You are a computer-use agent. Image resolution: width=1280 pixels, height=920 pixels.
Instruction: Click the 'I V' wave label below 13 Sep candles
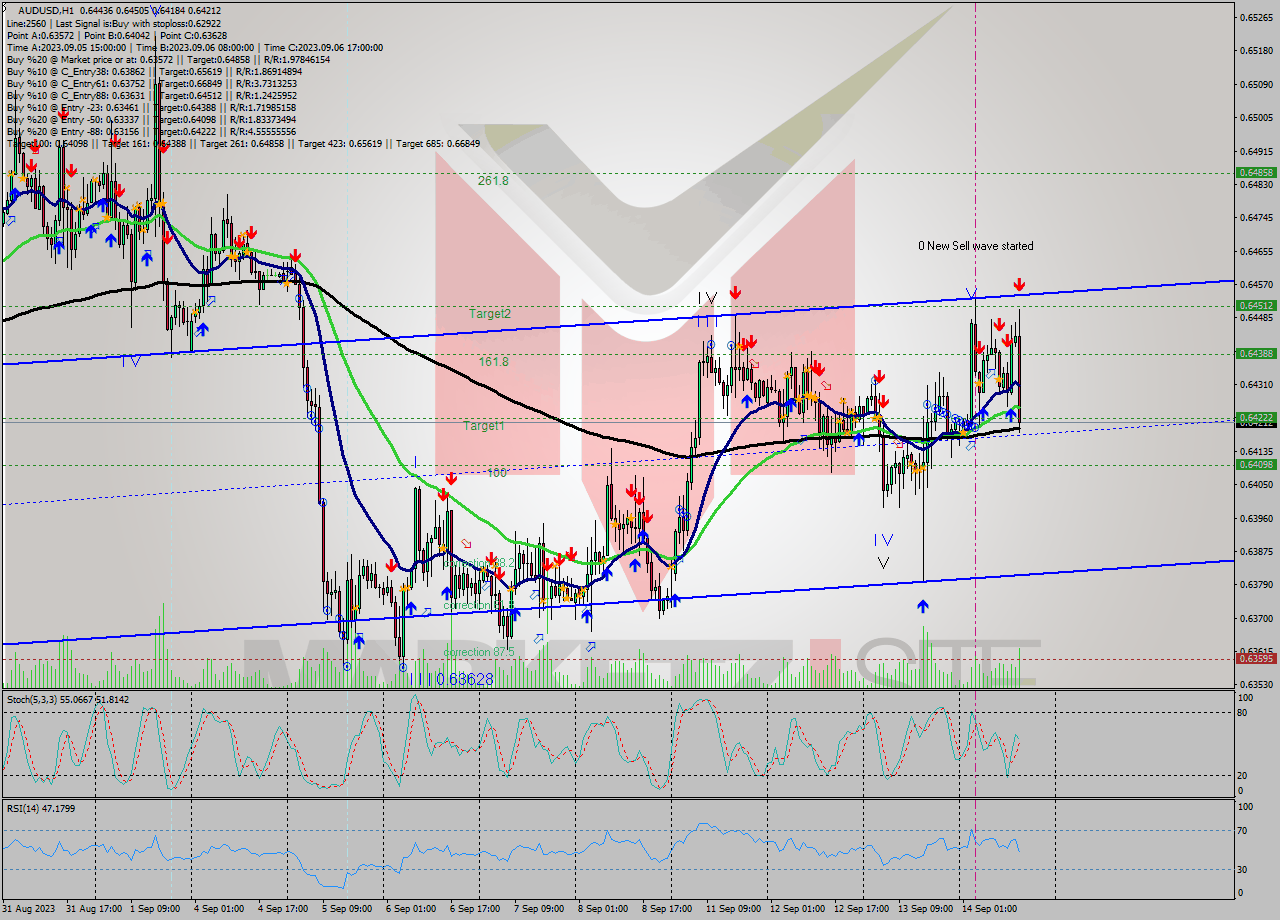point(883,540)
